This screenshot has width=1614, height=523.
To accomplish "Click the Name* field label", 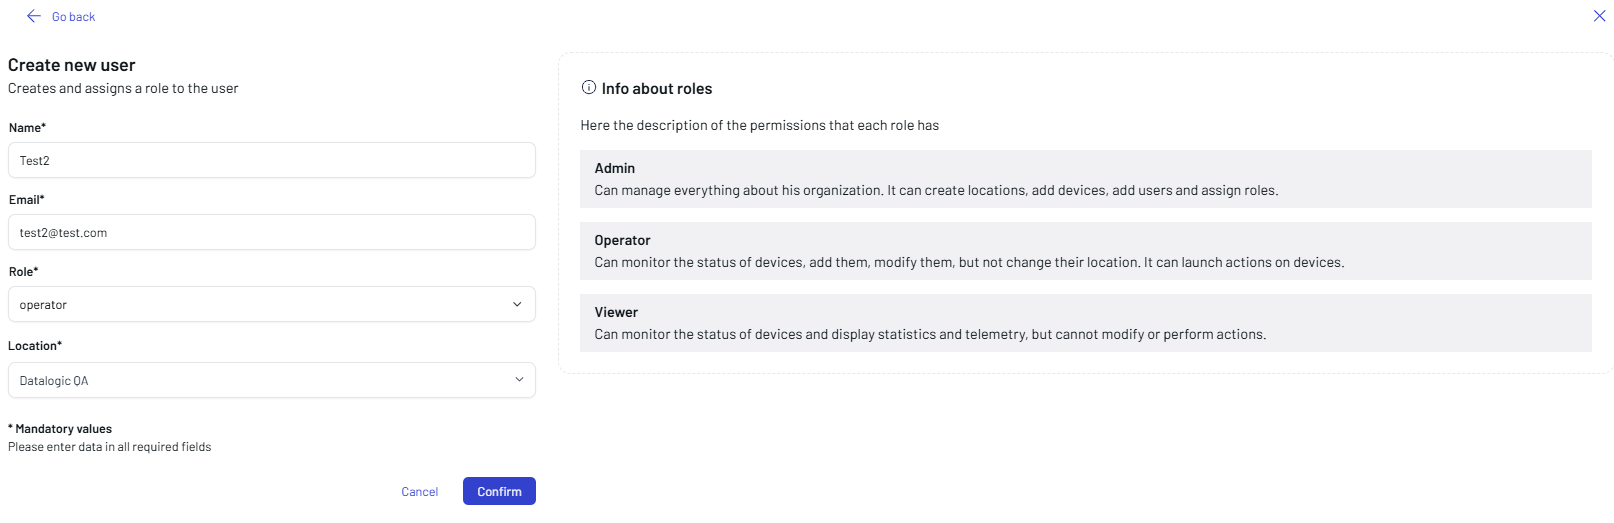I will [x=27, y=128].
